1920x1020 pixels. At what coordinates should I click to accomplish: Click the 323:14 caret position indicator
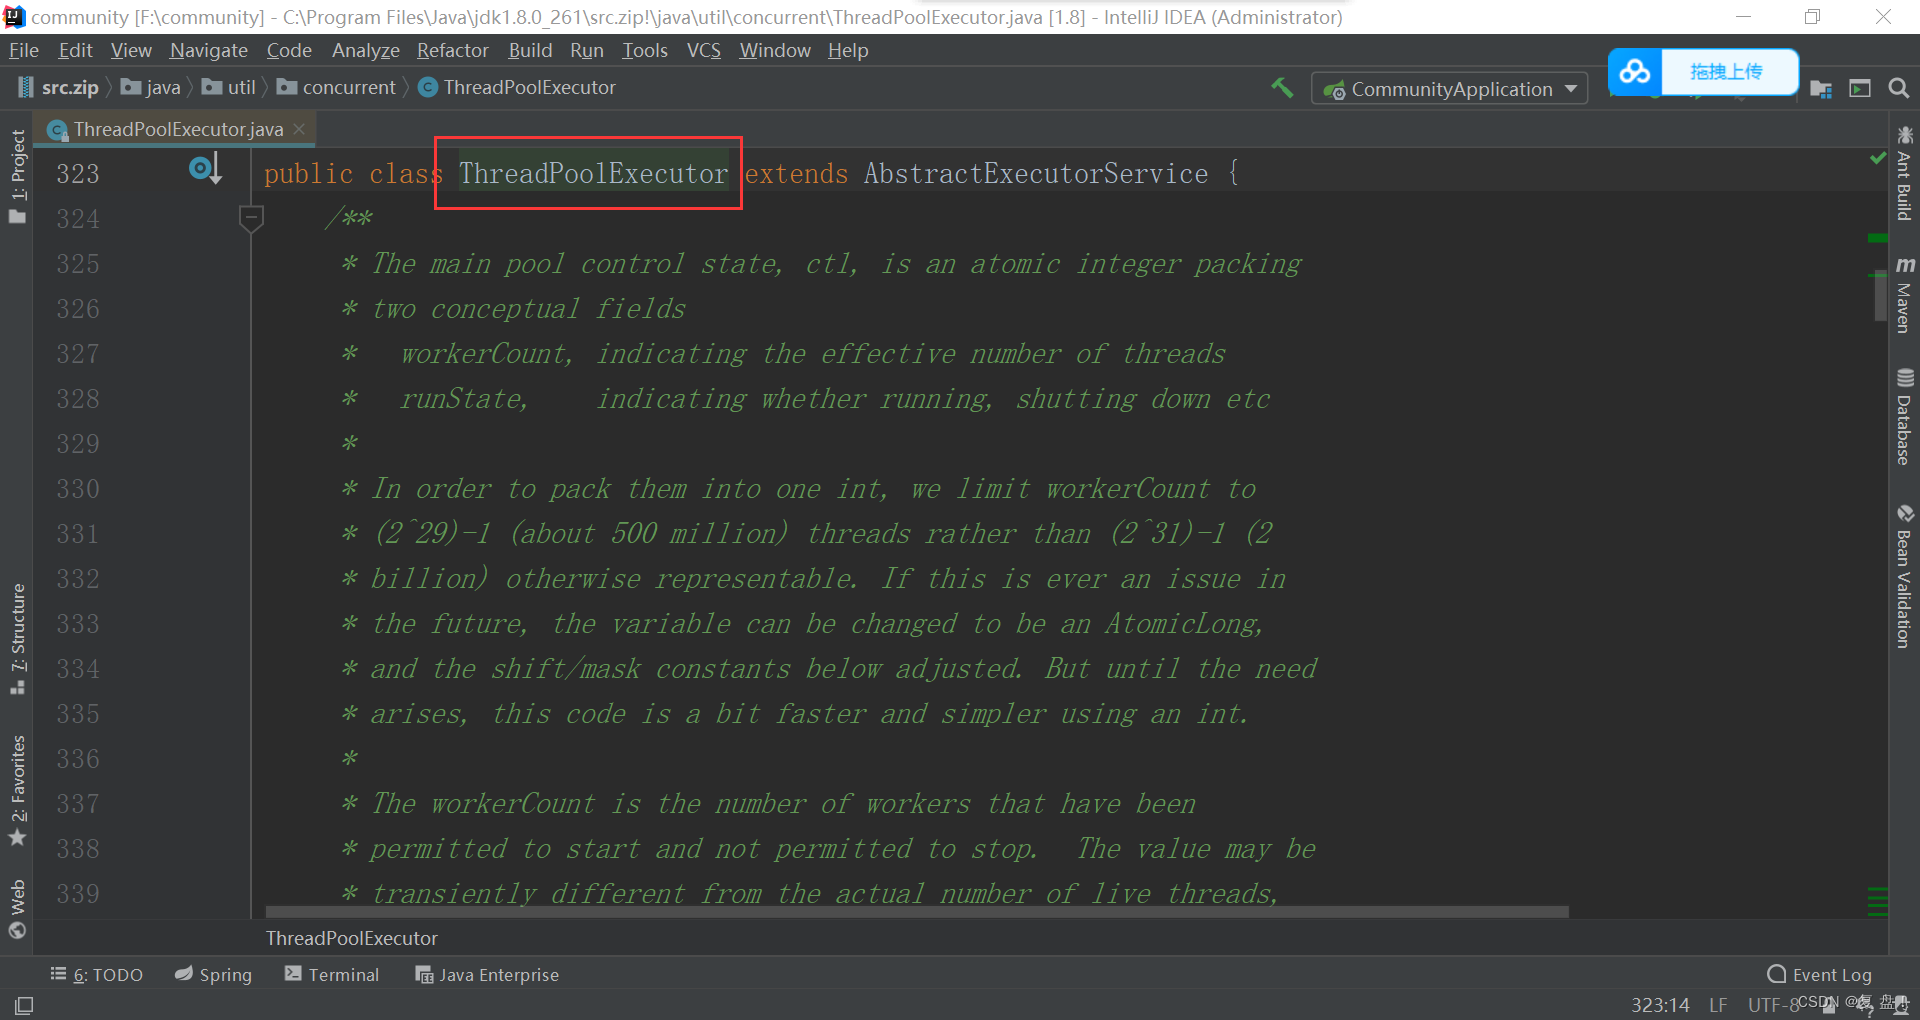pos(1660,1005)
